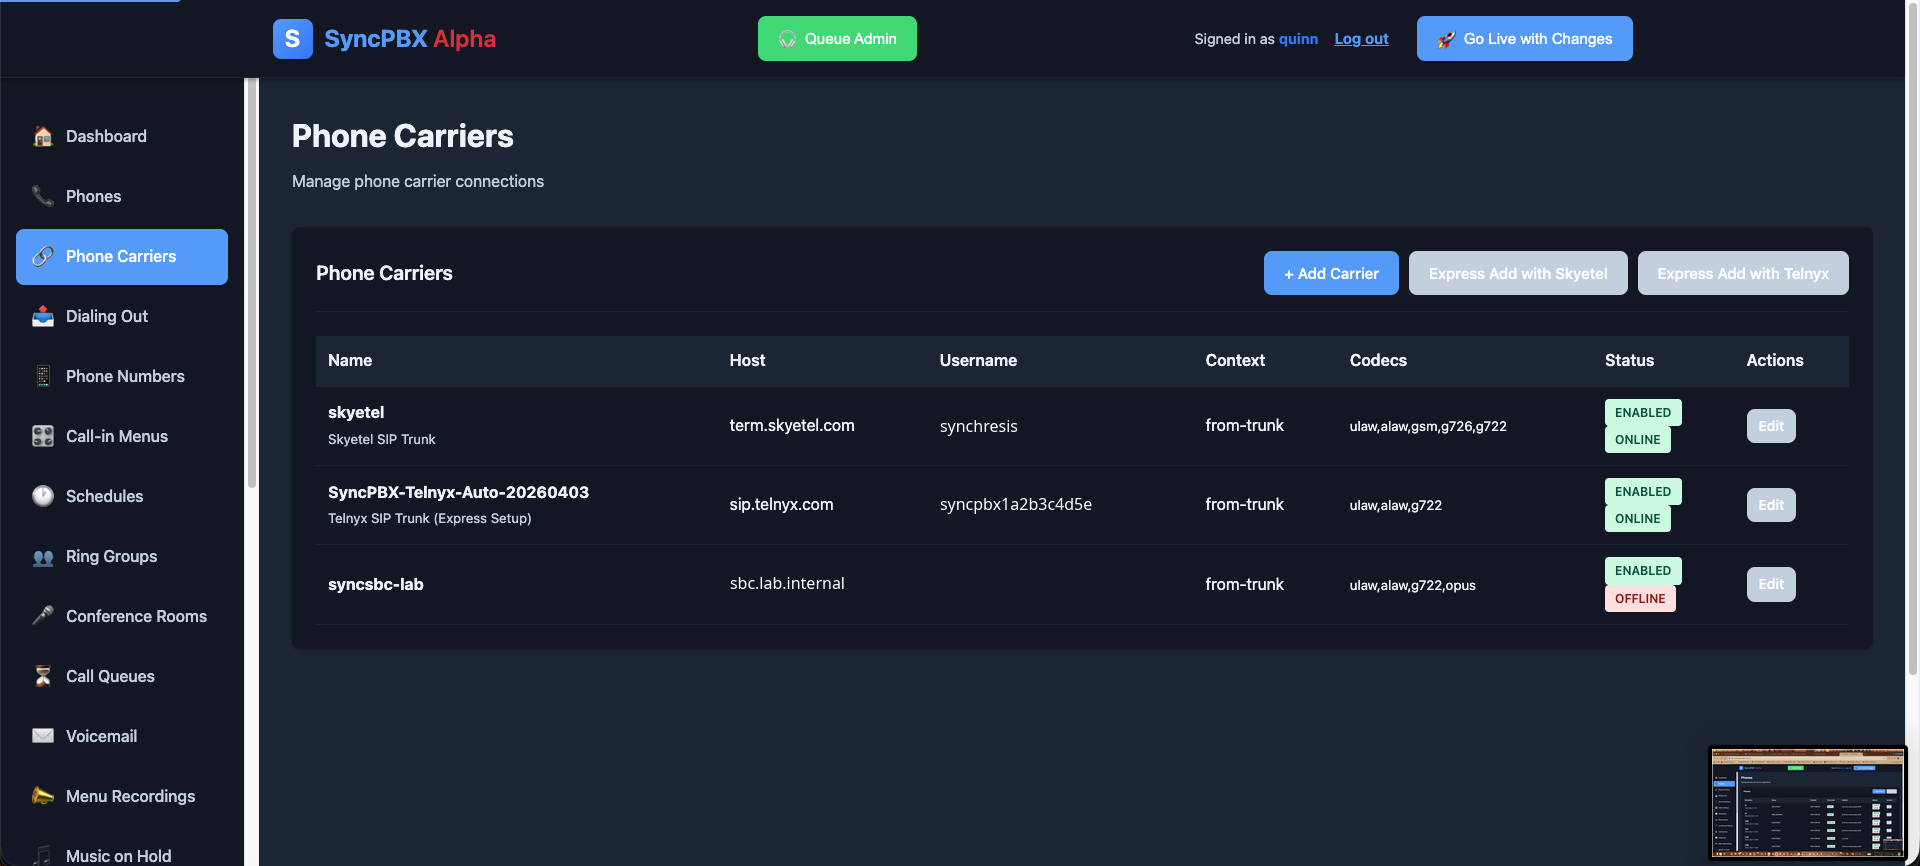Viewport: 1920px width, 866px height.
Task: Click the Dashboard house icon
Action: pos(43,136)
